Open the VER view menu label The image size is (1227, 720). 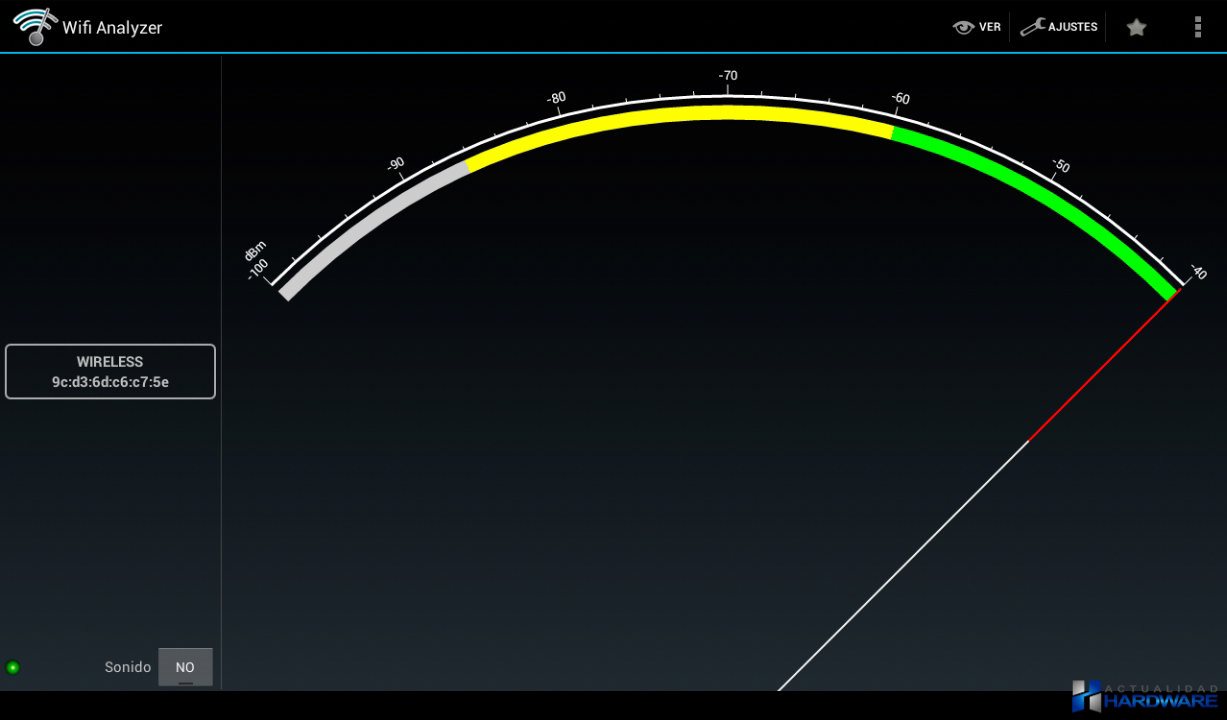tap(989, 27)
